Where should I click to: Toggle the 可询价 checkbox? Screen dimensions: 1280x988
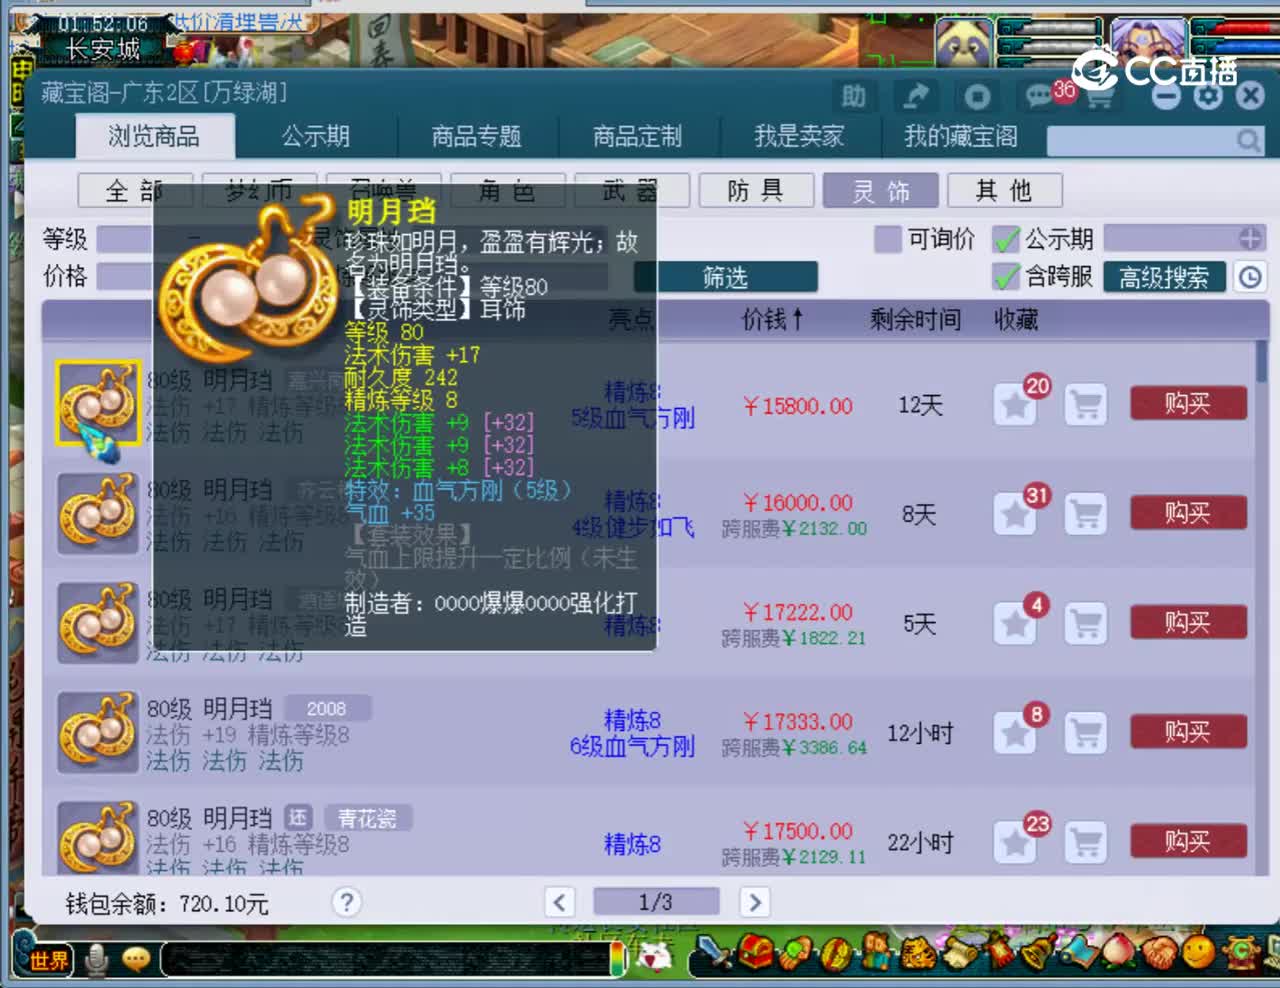(888, 238)
